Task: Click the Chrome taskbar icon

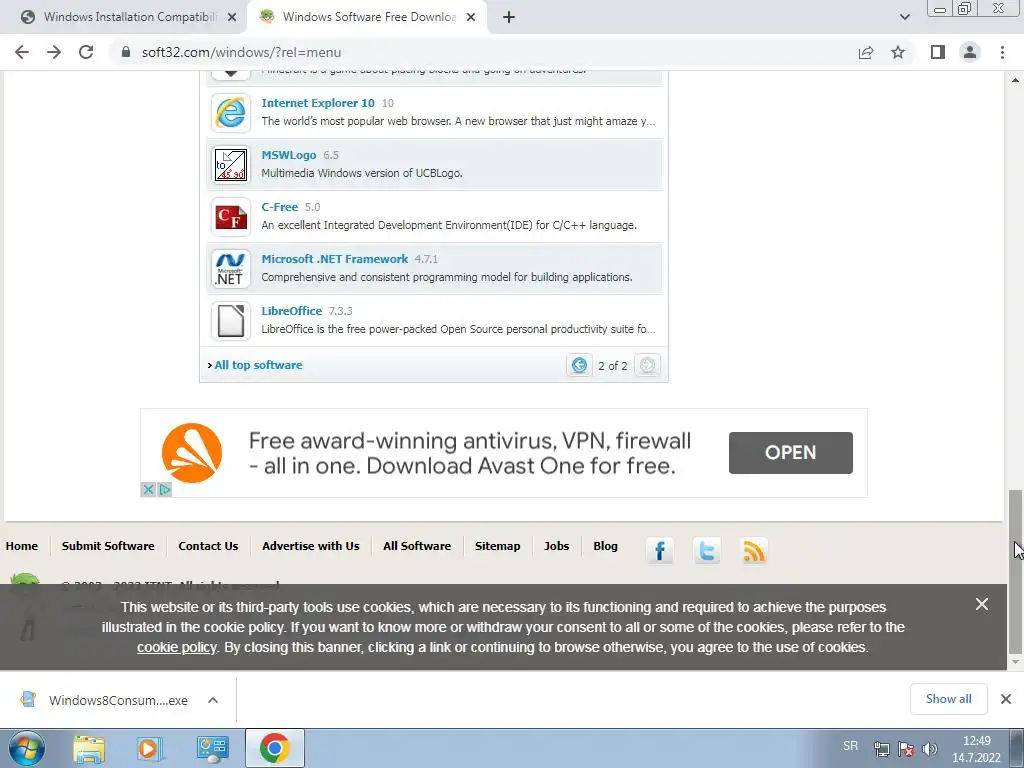Action: (275, 748)
